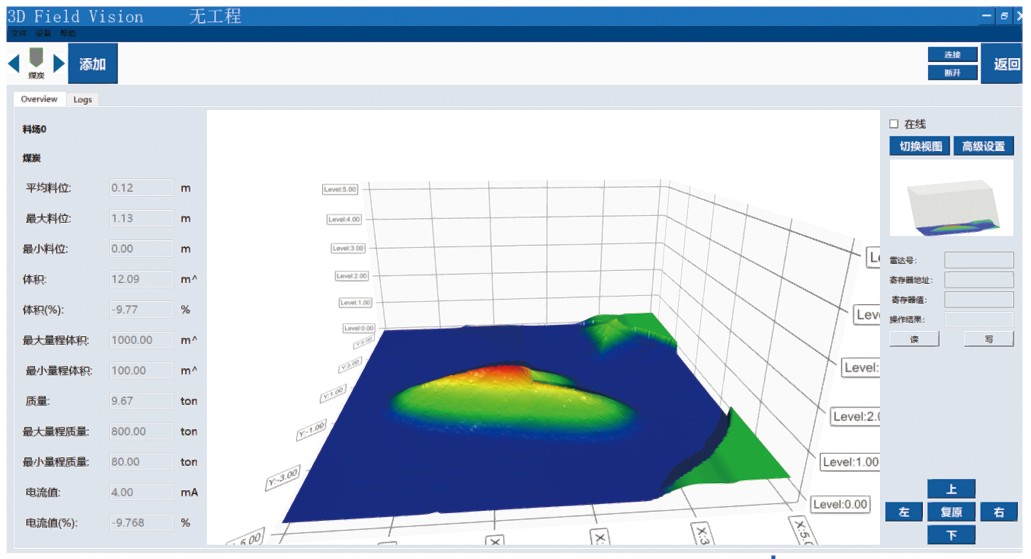
Task: Open the Overview tab
Action: coord(39,100)
